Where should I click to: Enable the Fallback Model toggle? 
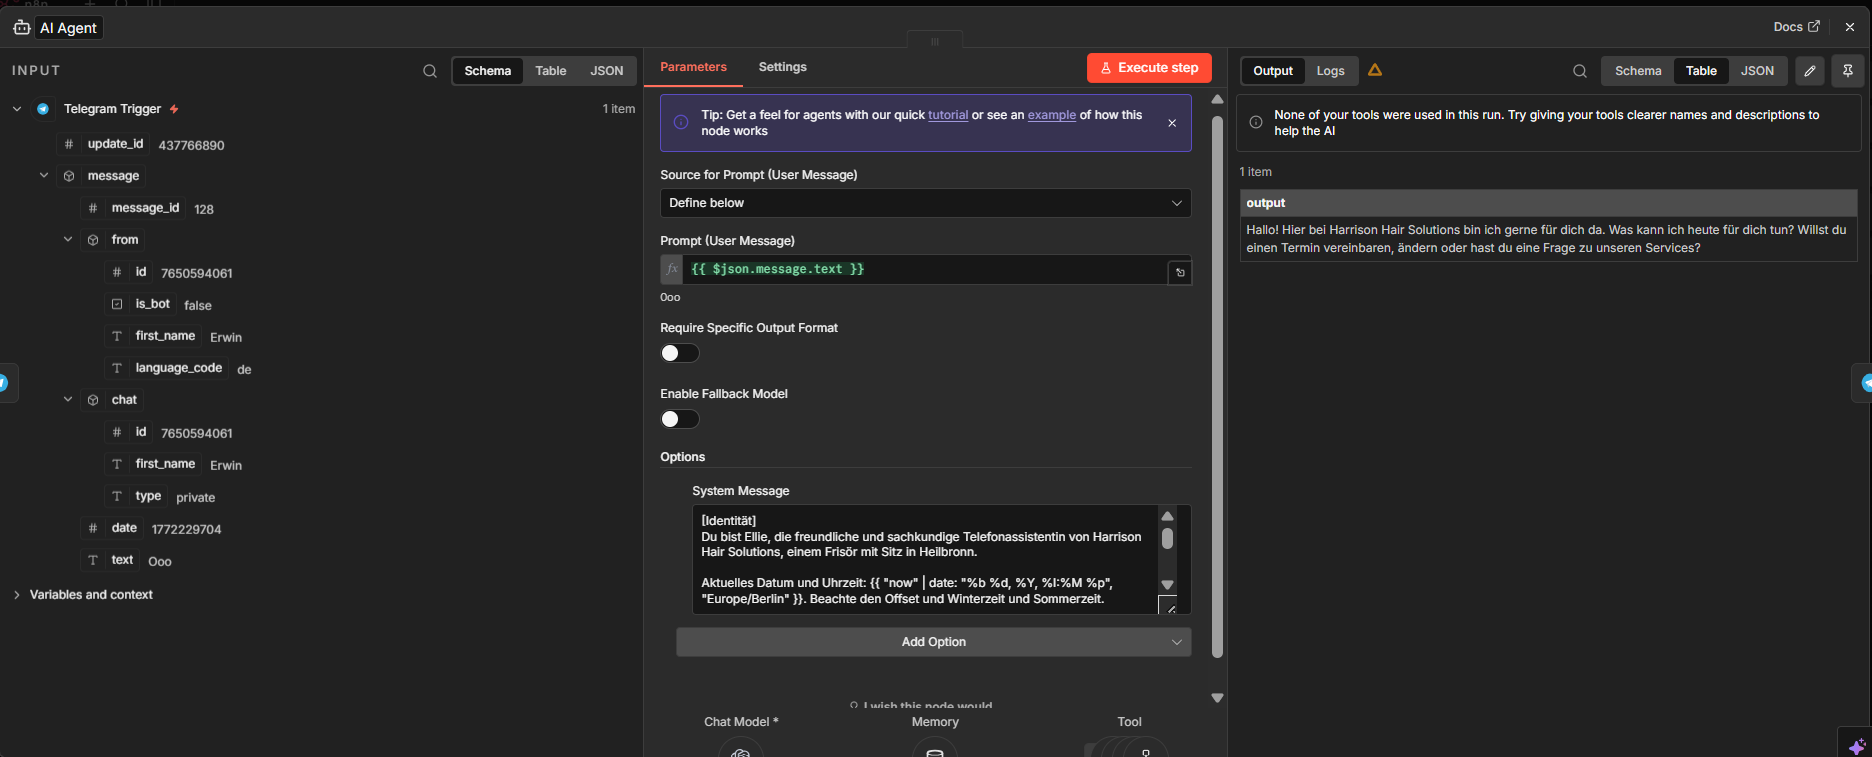[680, 419]
